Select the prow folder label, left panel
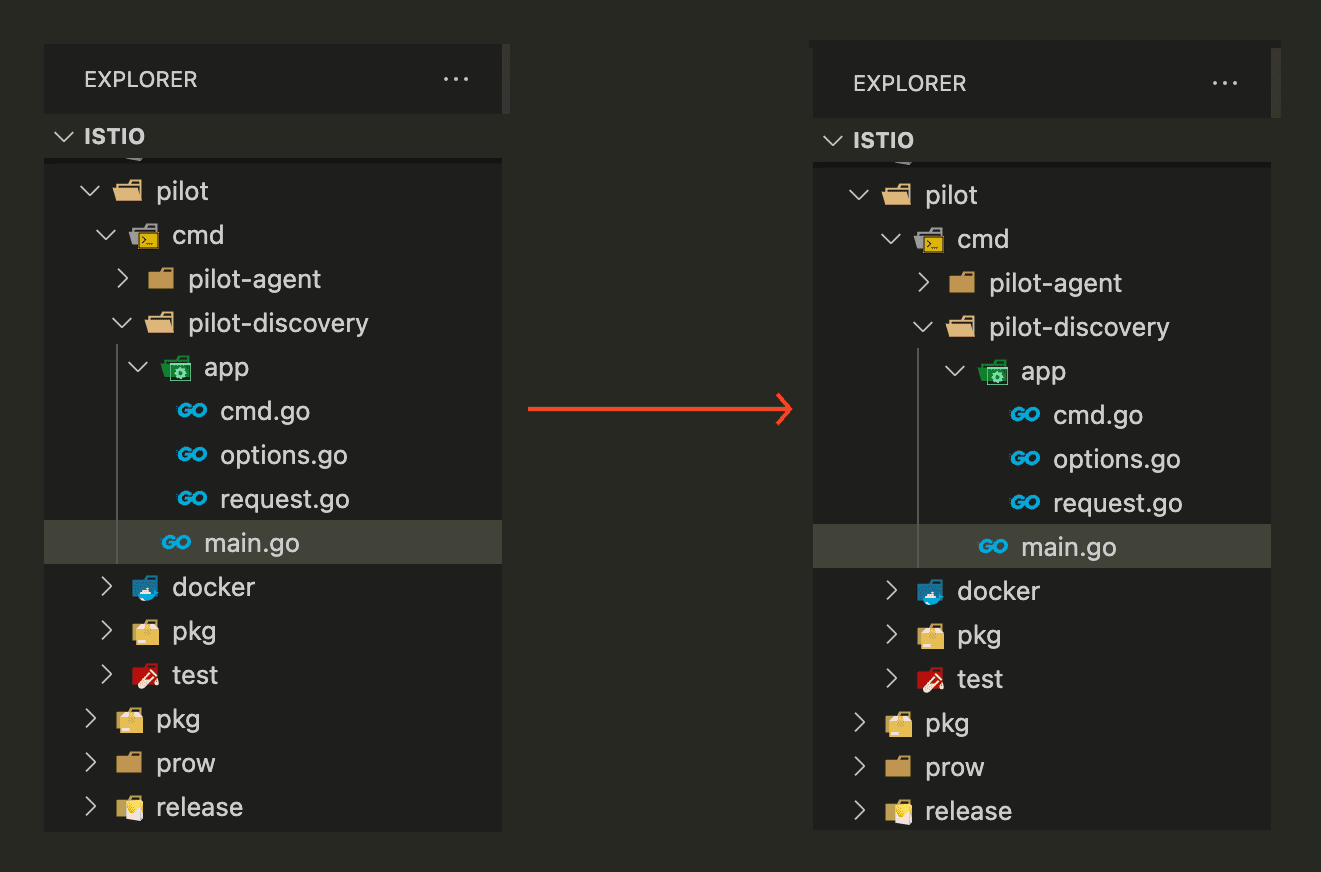Screen dimensions: 1321x872 point(186,764)
